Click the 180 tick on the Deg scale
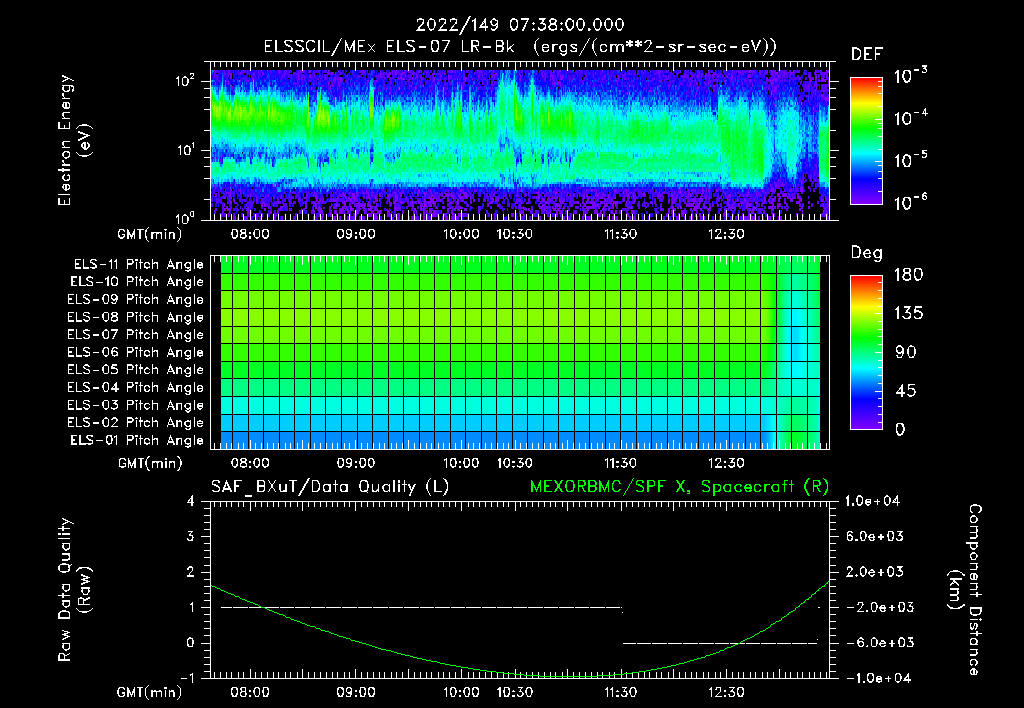Screen dimensions: 1024x708 tap(908, 275)
